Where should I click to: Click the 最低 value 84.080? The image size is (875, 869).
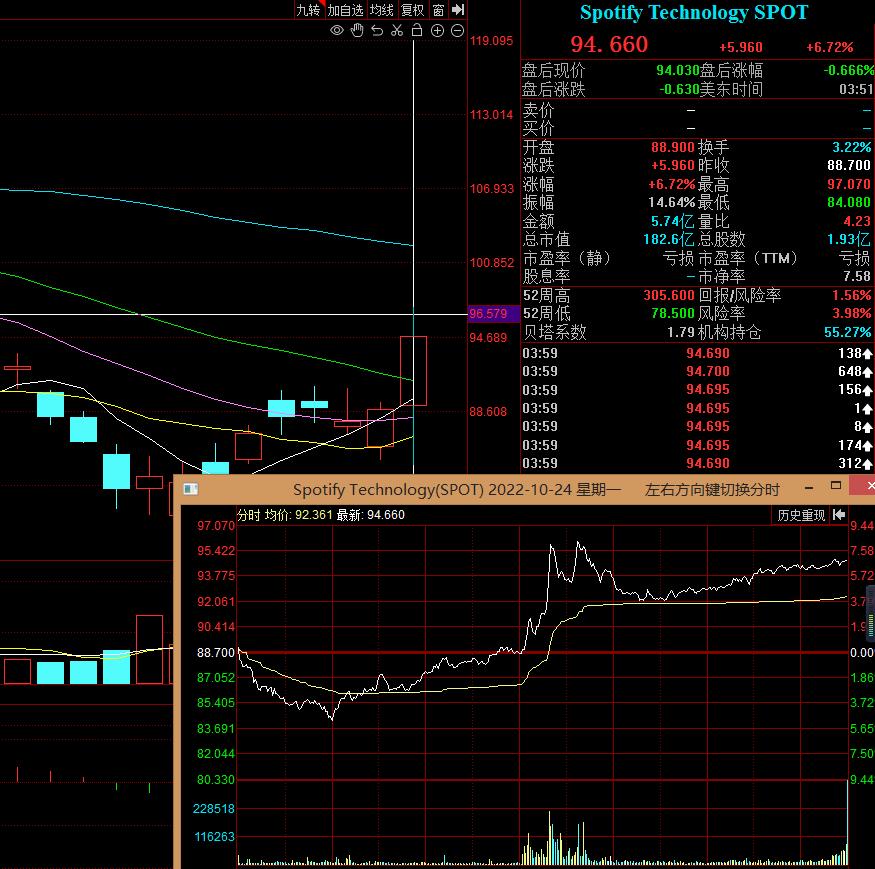click(849, 203)
